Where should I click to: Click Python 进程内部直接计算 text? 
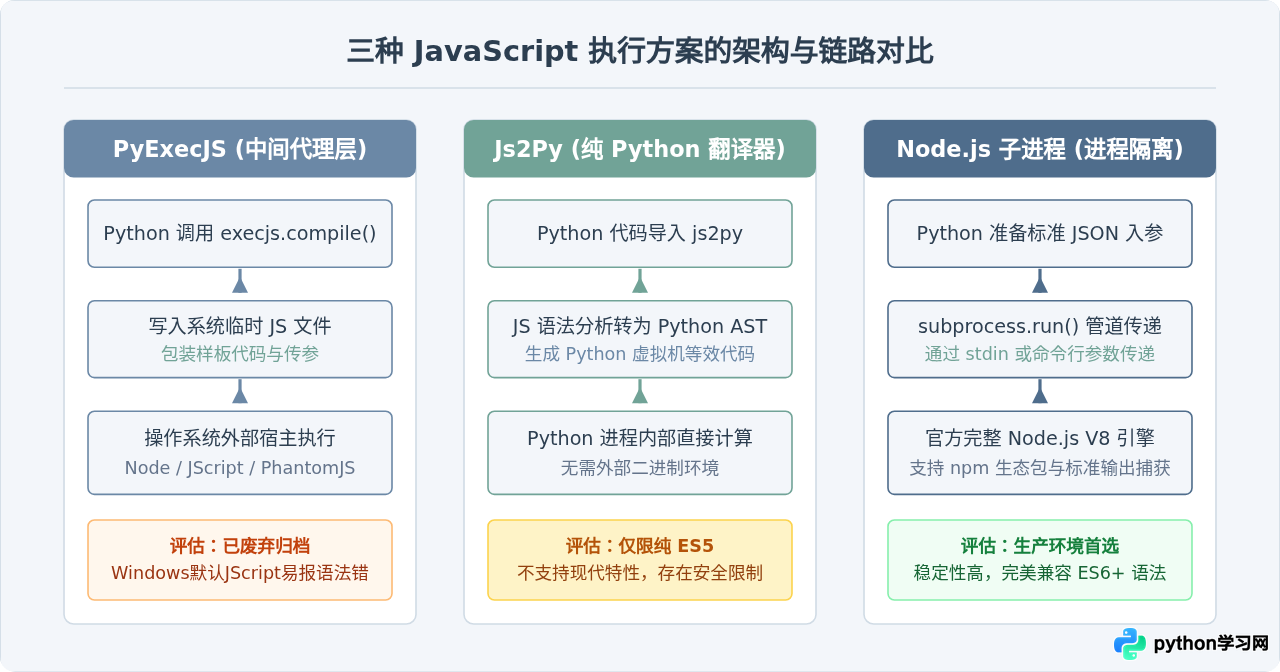coord(640,438)
